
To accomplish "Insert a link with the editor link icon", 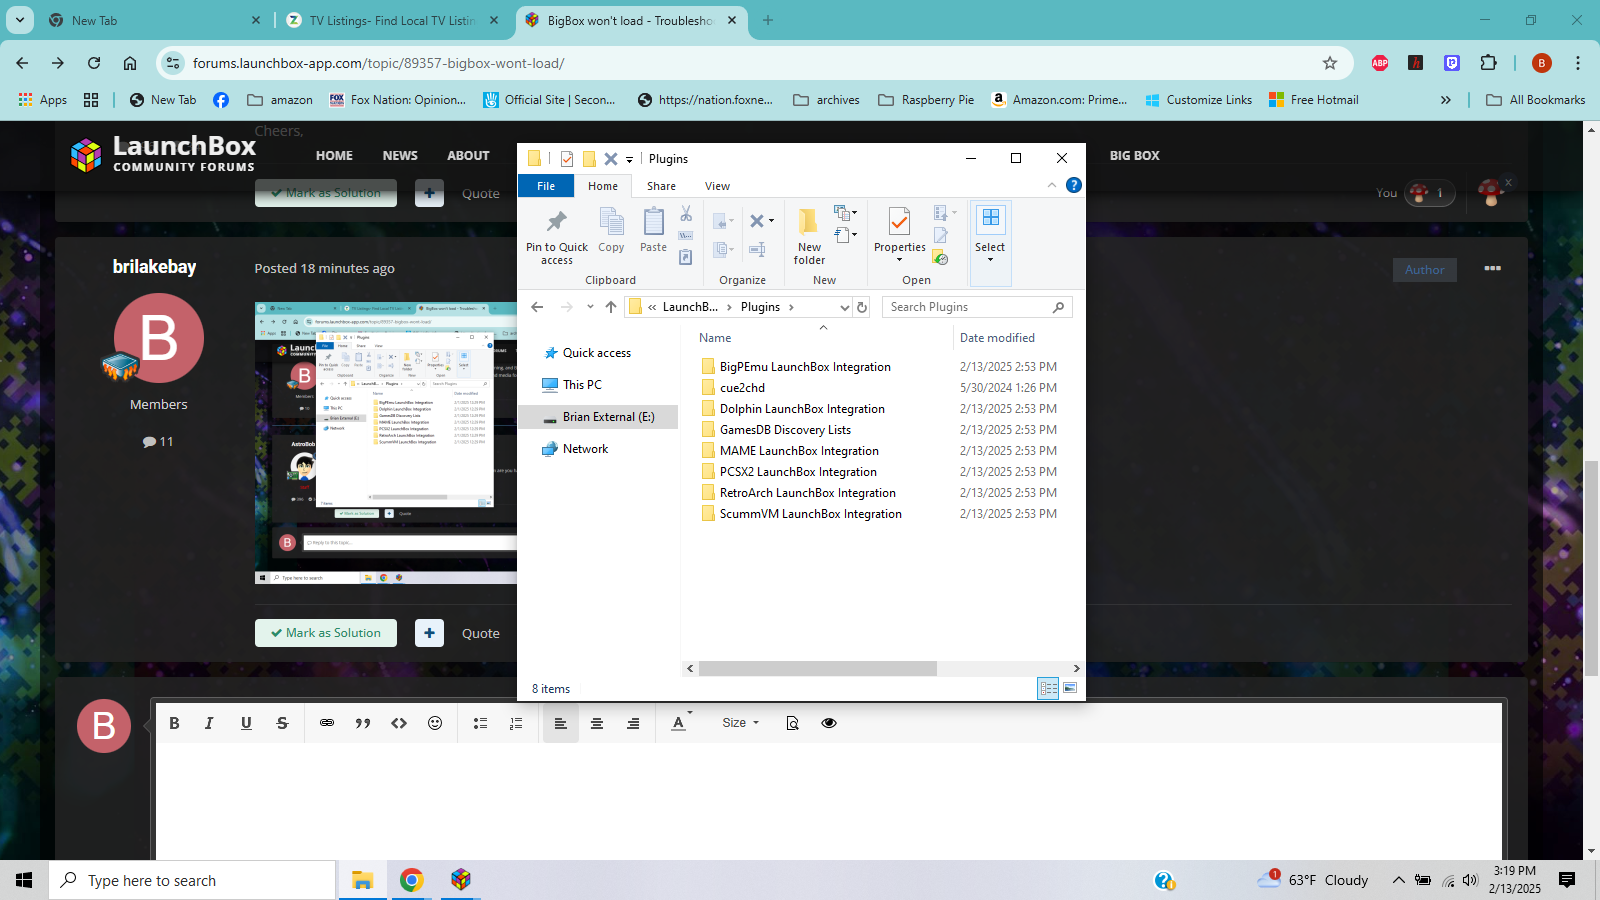I will point(327,723).
